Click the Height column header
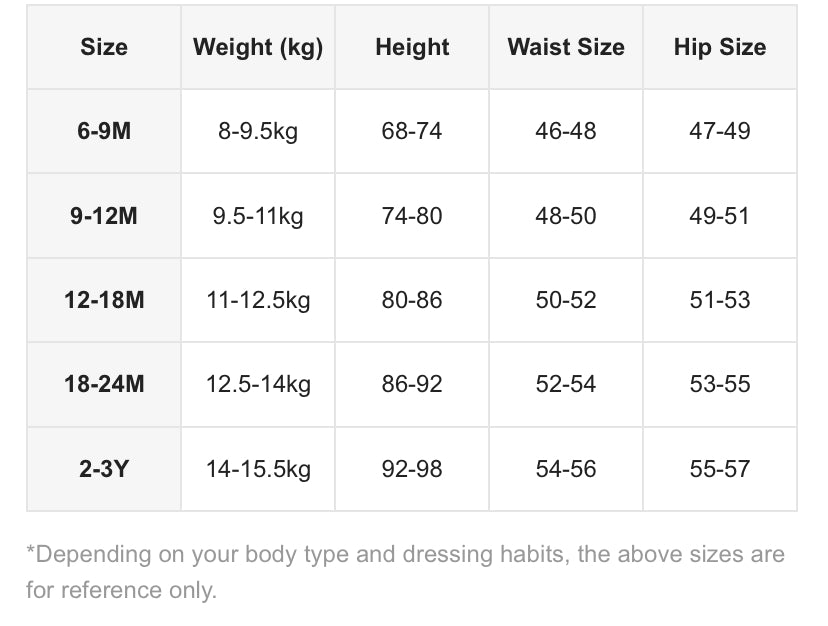This screenshot has width=828, height=626. coord(412,47)
